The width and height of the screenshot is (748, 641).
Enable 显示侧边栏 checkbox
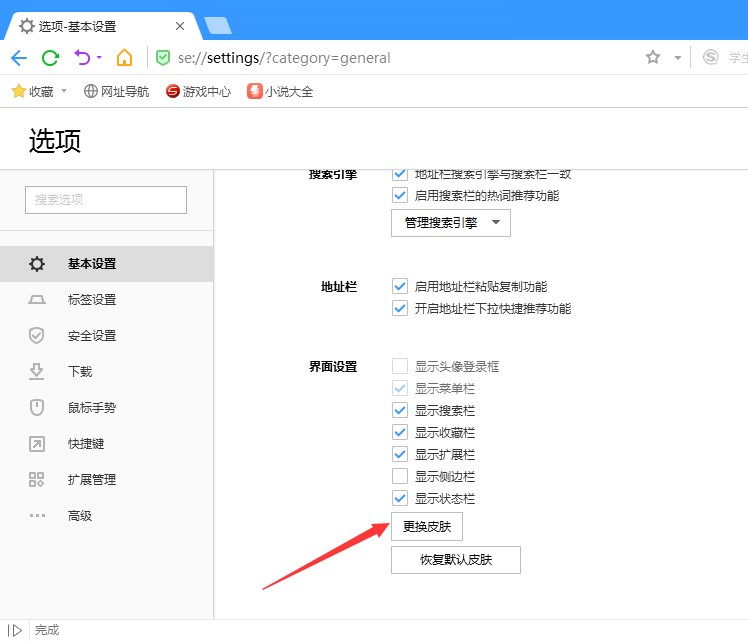coord(400,476)
